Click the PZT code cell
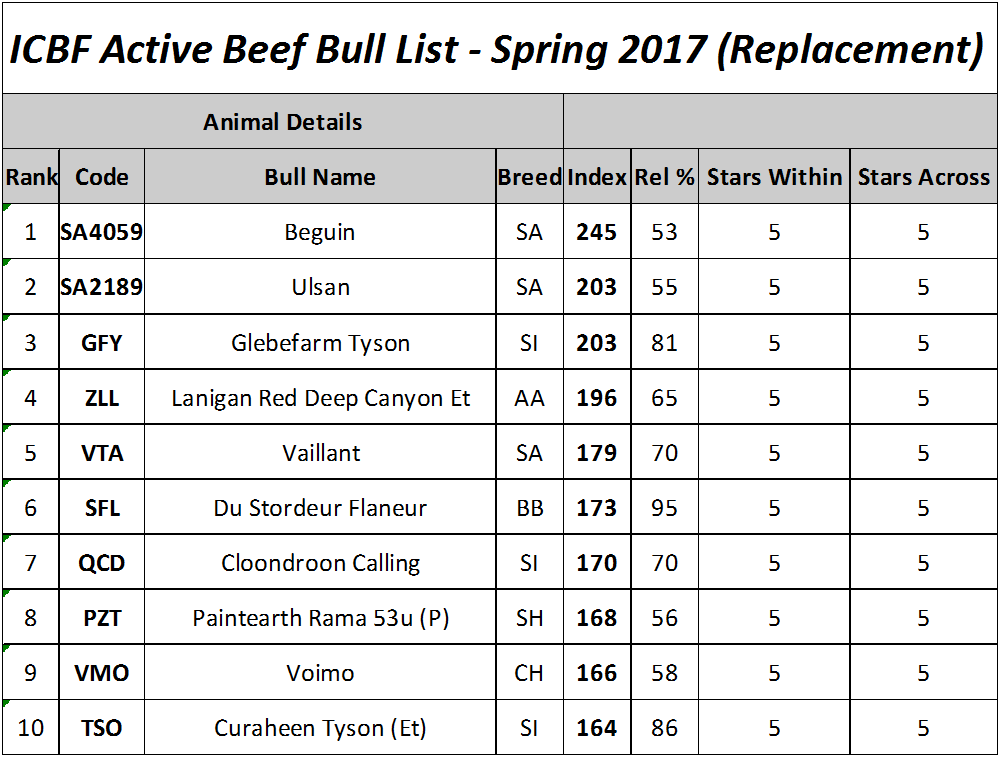Screen dimensions: 1000x758 [101, 618]
